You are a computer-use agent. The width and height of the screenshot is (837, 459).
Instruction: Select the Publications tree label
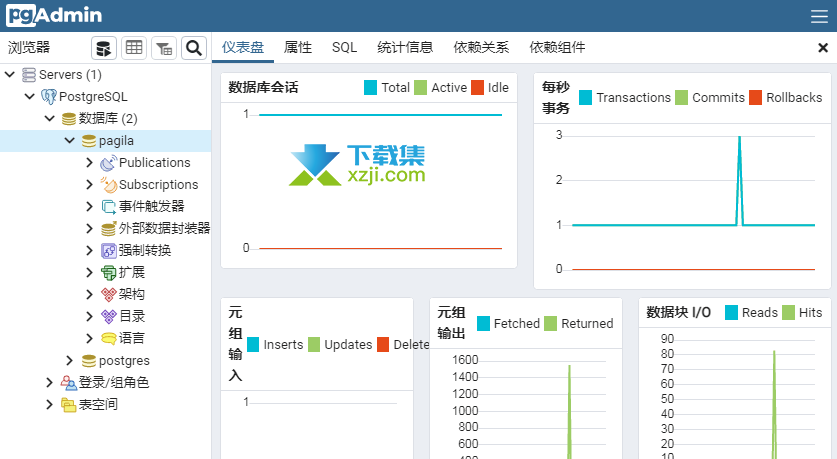(155, 163)
